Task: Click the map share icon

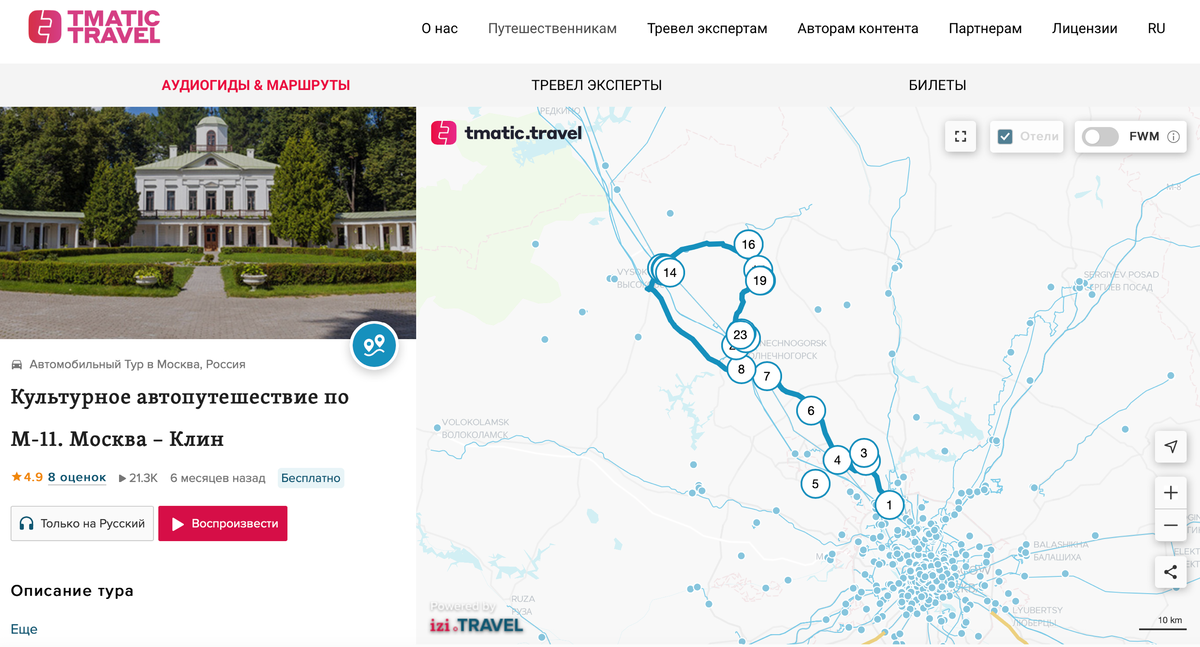Action: 1170,572
